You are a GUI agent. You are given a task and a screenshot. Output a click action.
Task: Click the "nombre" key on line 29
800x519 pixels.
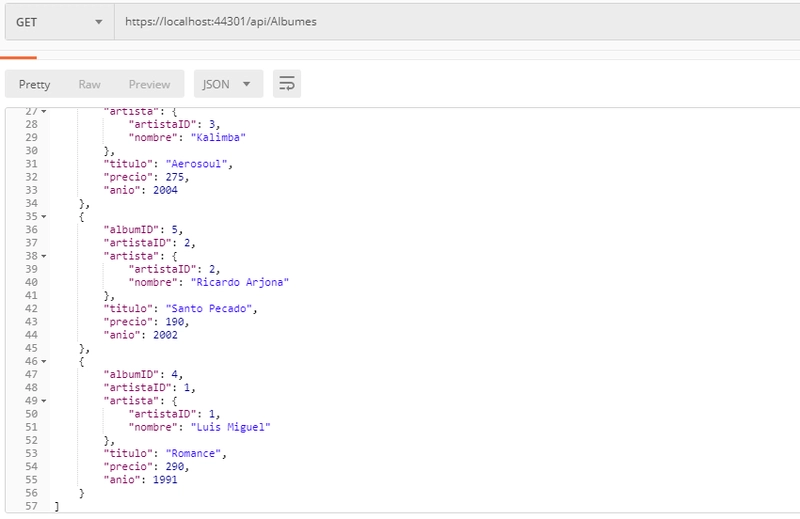tap(153, 137)
